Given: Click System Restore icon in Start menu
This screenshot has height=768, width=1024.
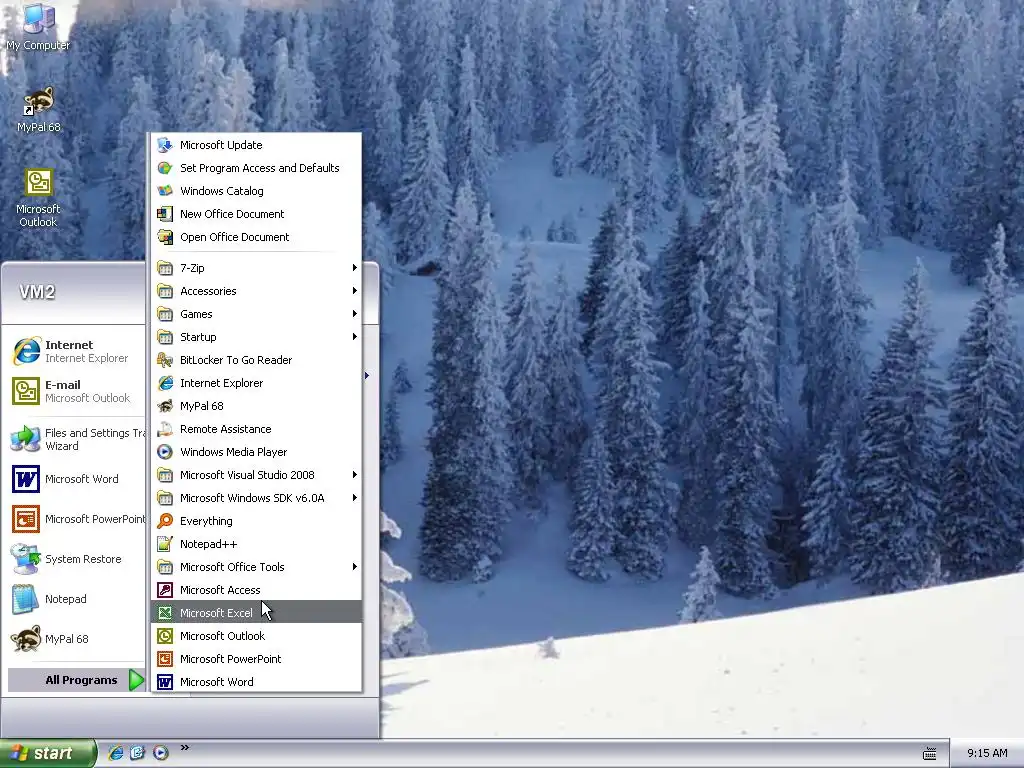Looking at the screenshot, I should click(x=25, y=559).
